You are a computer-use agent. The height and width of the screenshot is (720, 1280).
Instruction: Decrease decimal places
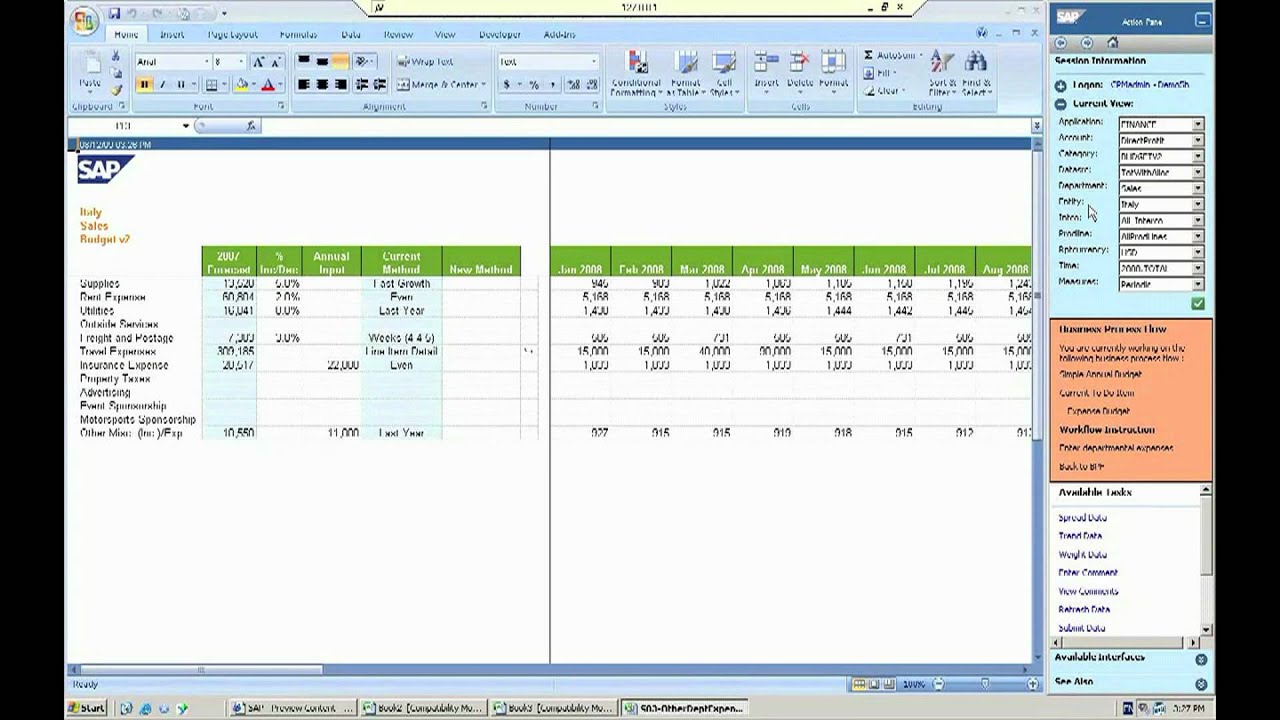(x=591, y=85)
